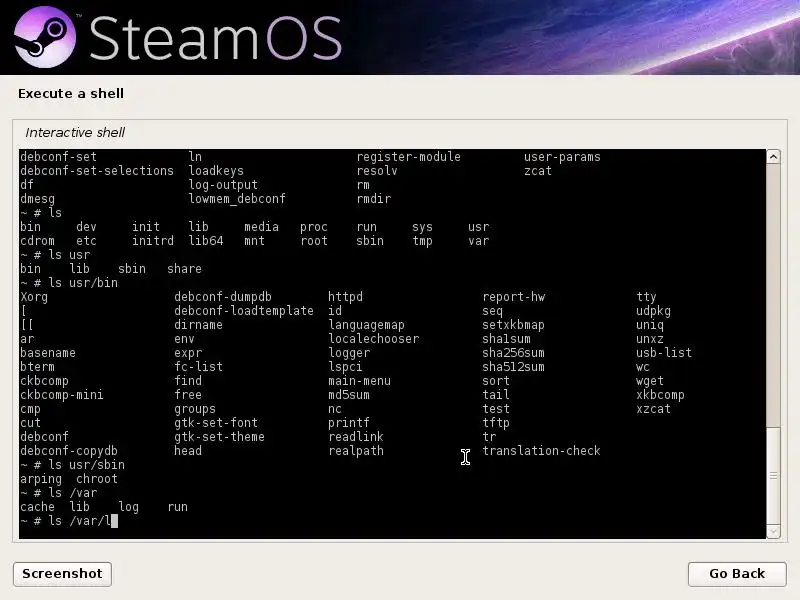Click the 'udpkg' entry

click(x=653, y=311)
